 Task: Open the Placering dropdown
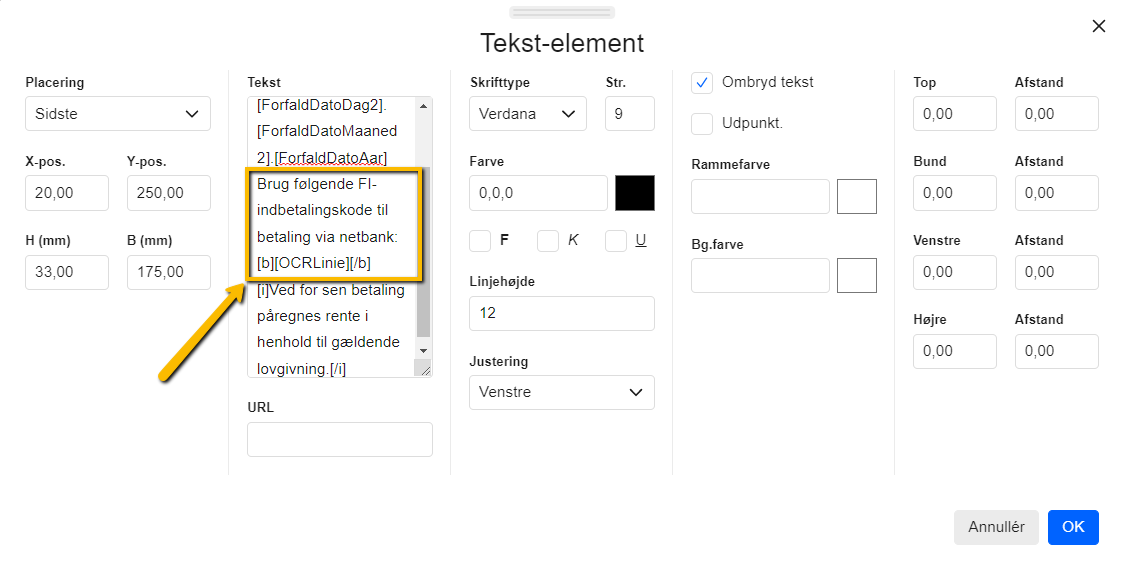tap(118, 114)
